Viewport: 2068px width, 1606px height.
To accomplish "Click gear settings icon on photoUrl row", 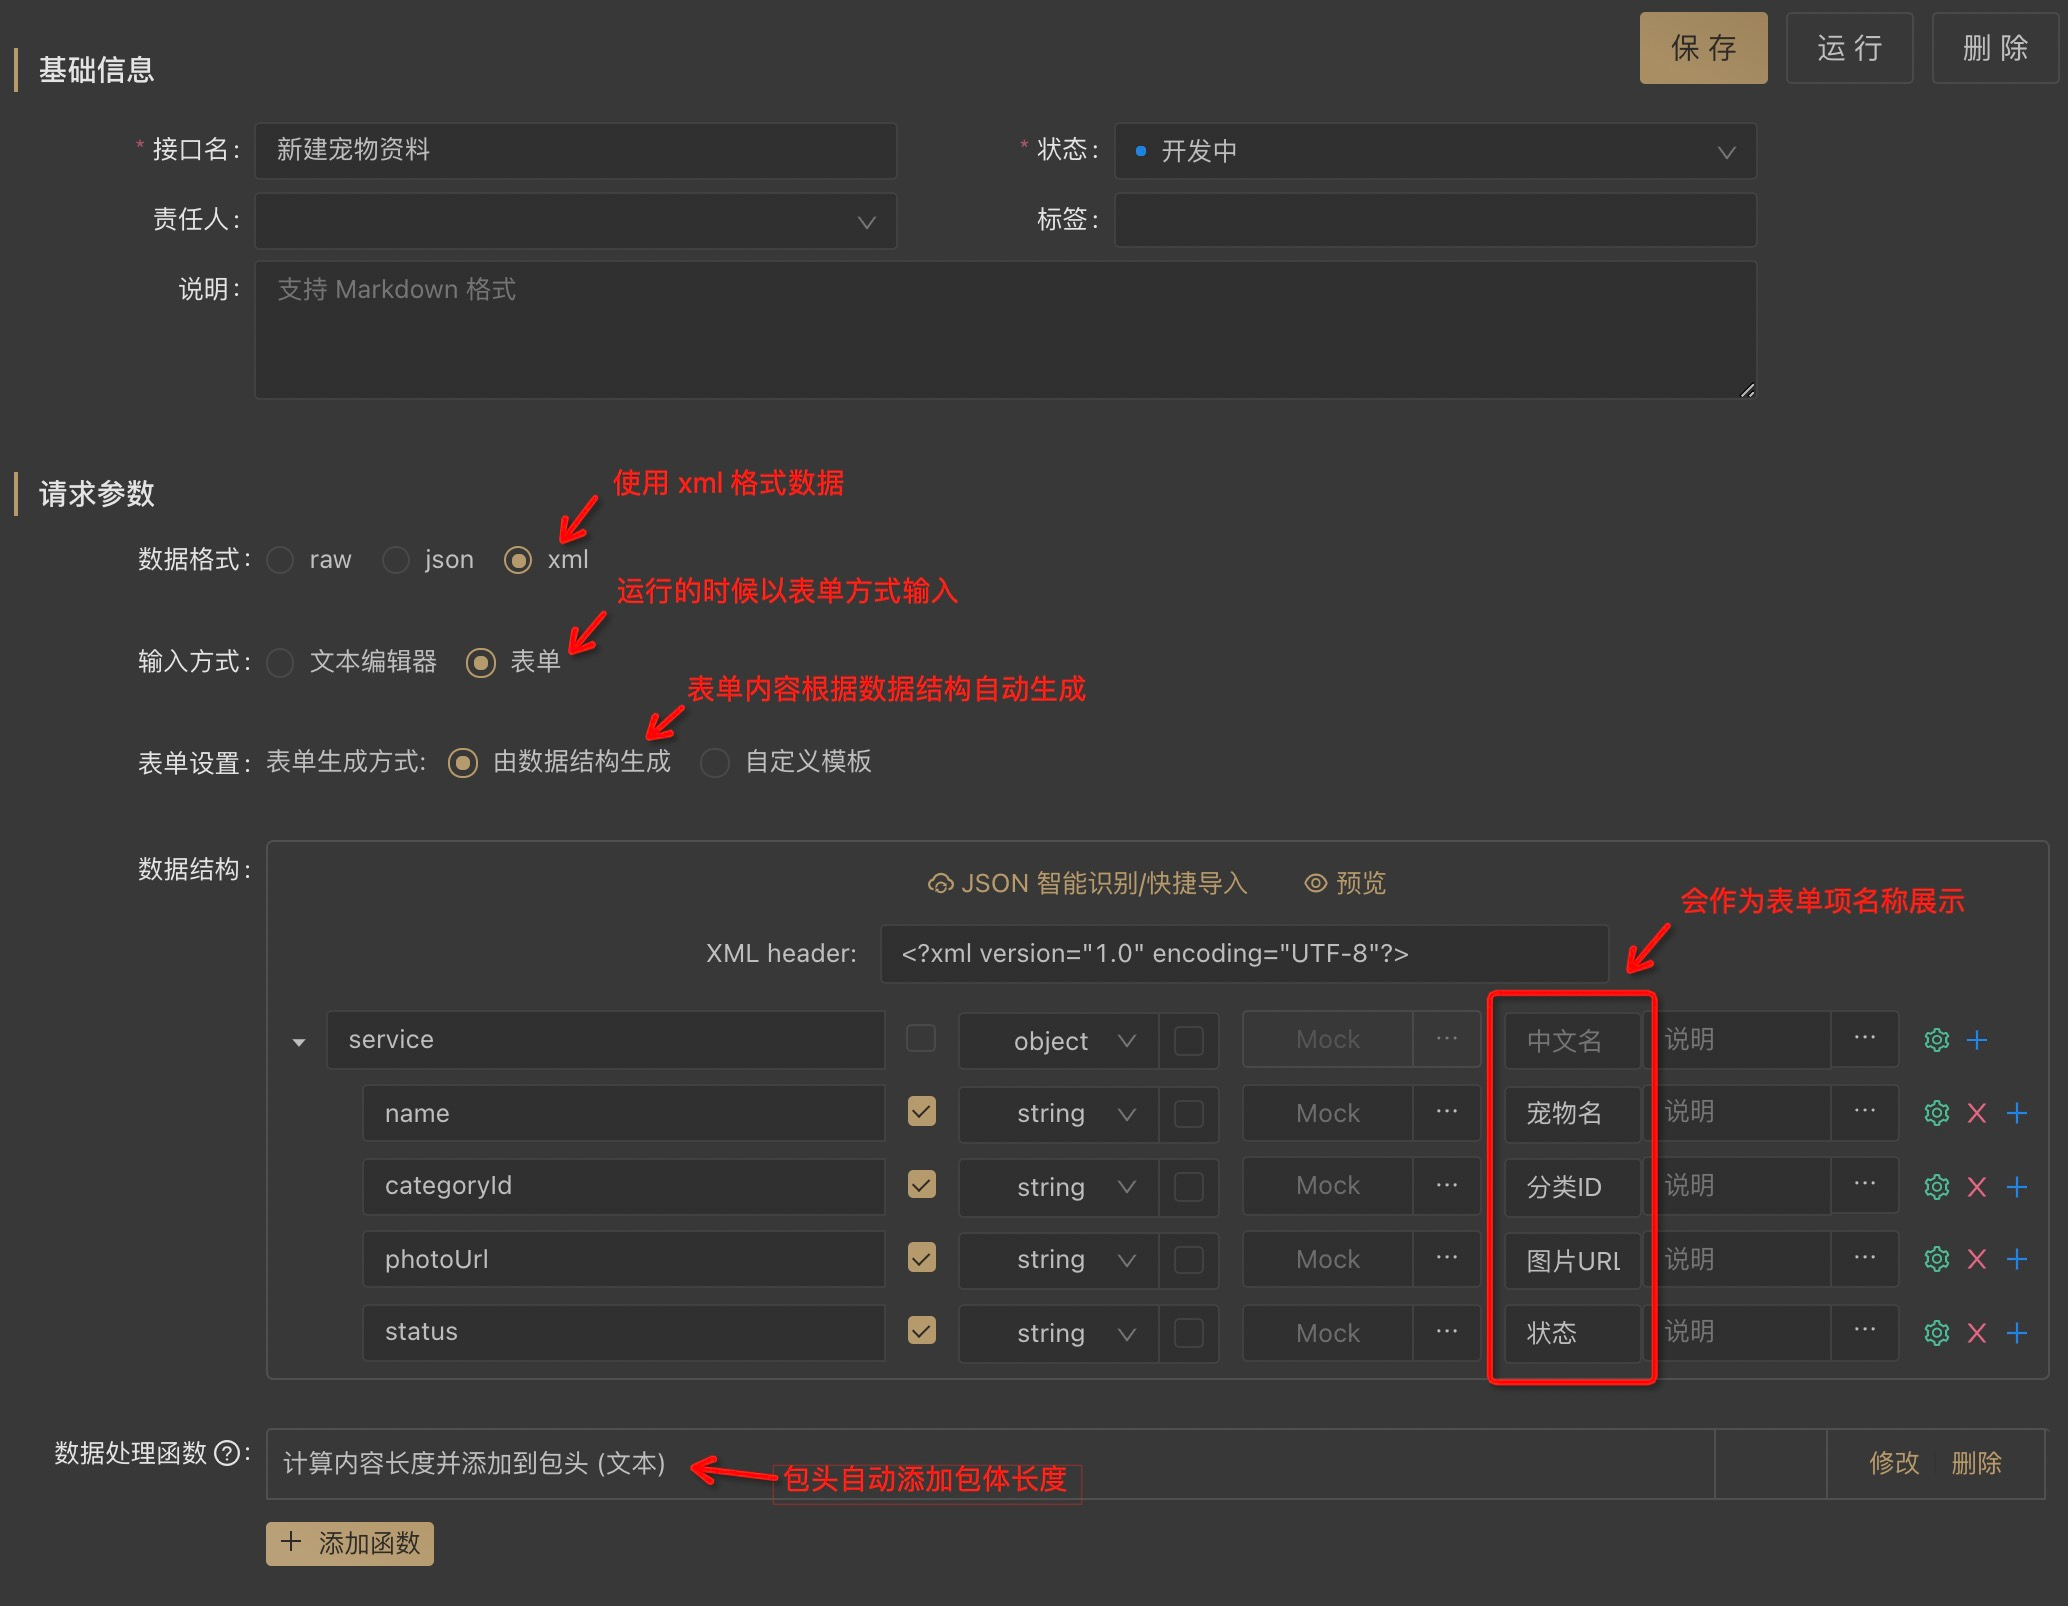I will click(1936, 1259).
